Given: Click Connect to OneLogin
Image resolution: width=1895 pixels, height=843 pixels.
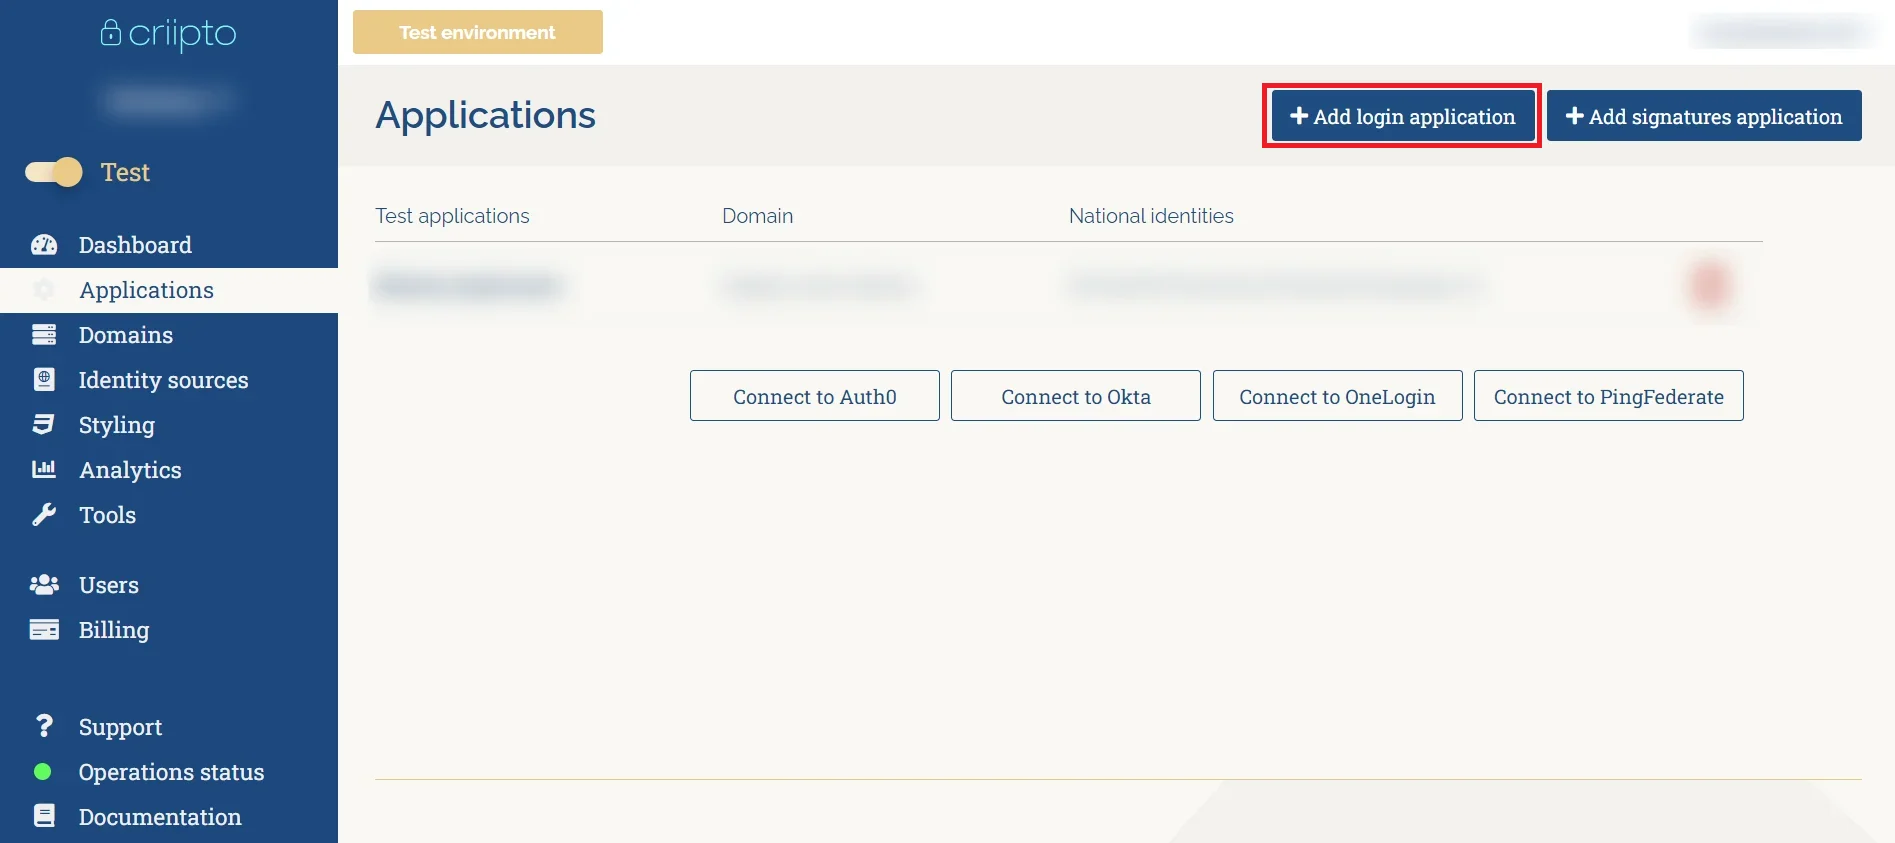Looking at the screenshot, I should [1337, 396].
